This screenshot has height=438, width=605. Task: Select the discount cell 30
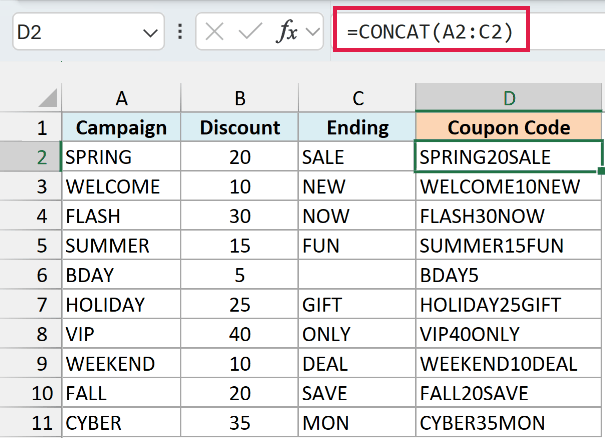(x=240, y=215)
